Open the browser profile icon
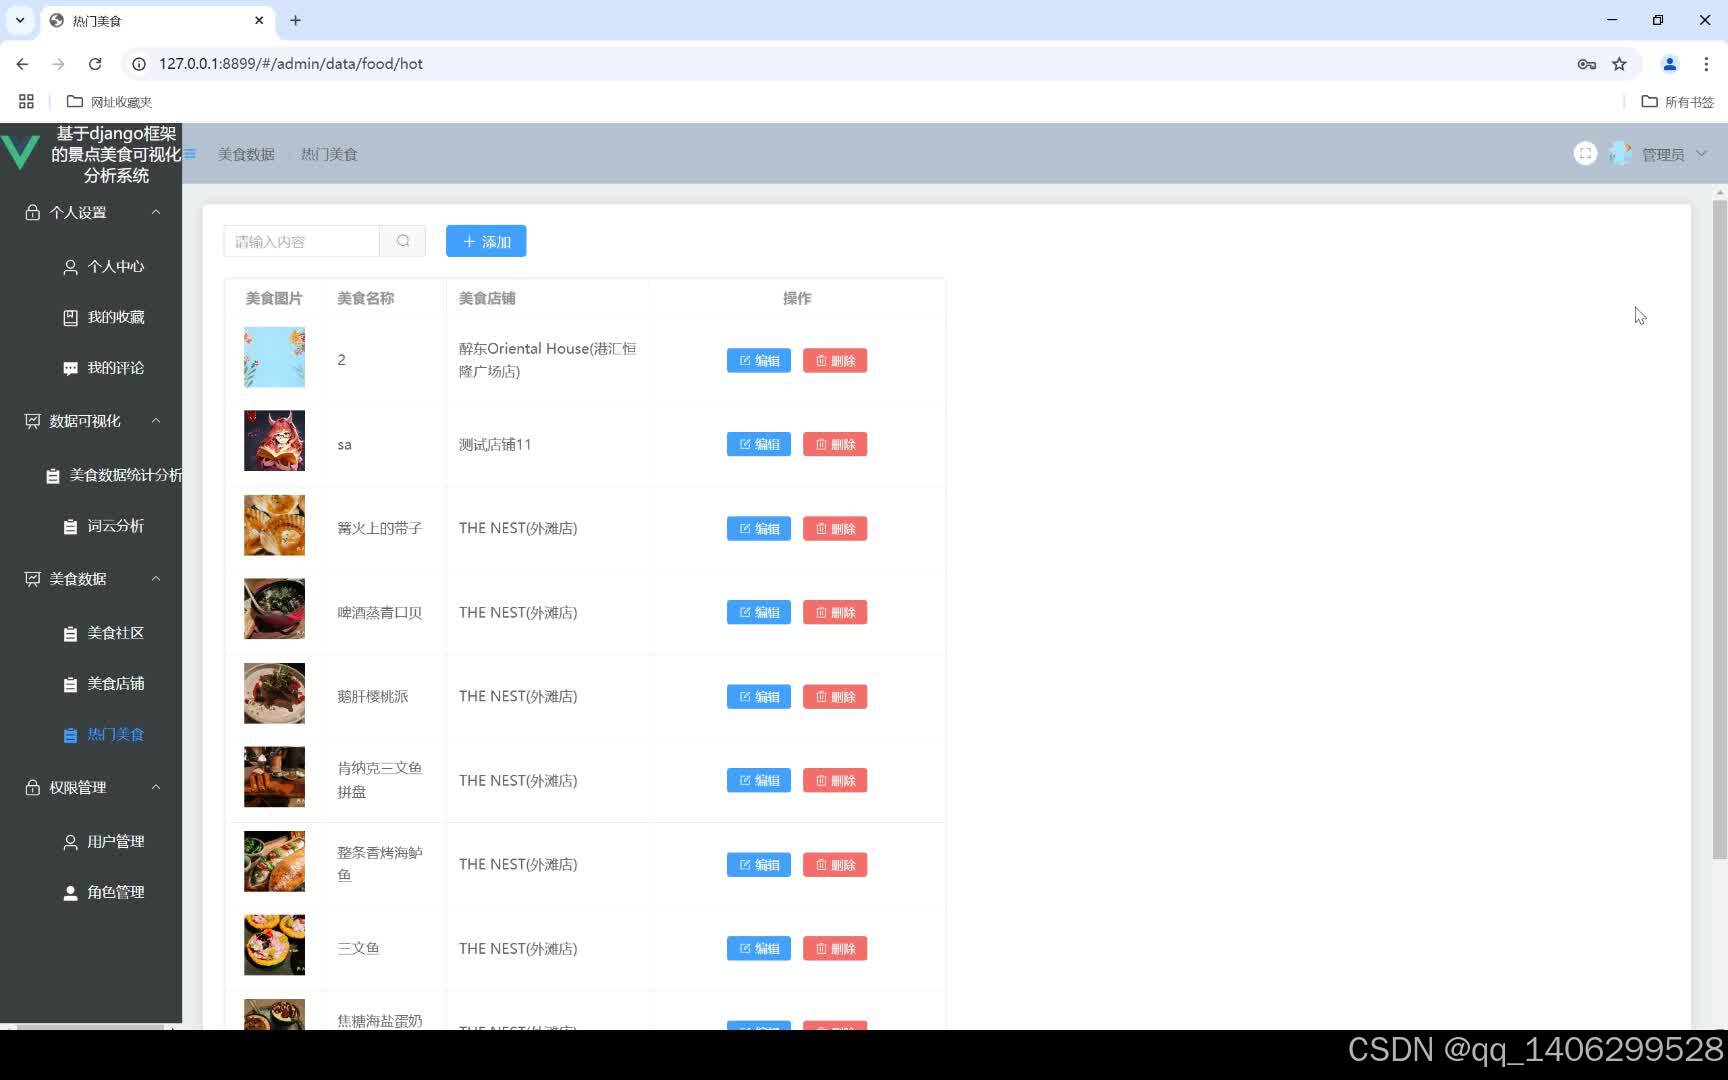 pyautogui.click(x=1669, y=64)
